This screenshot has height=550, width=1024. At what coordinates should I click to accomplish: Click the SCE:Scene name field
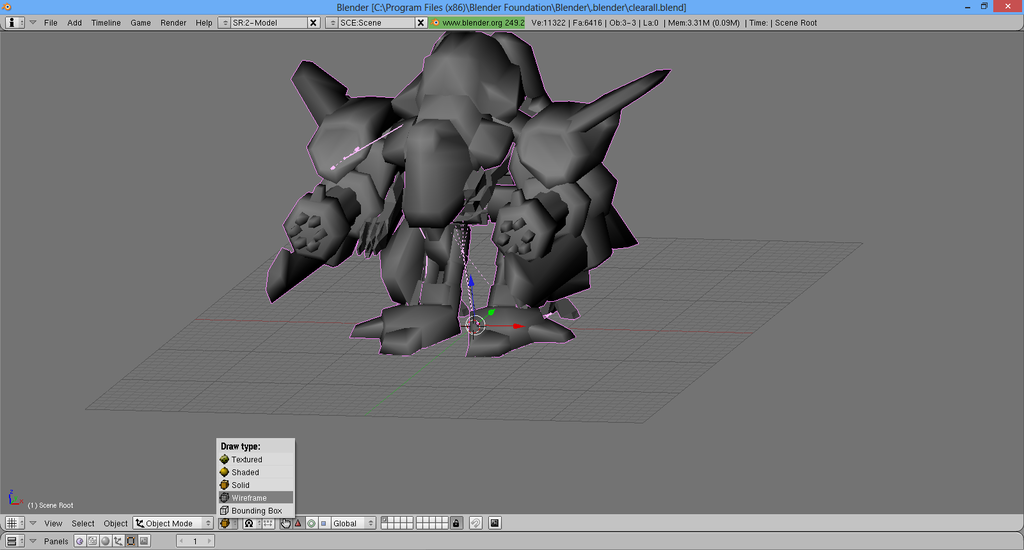tap(376, 23)
